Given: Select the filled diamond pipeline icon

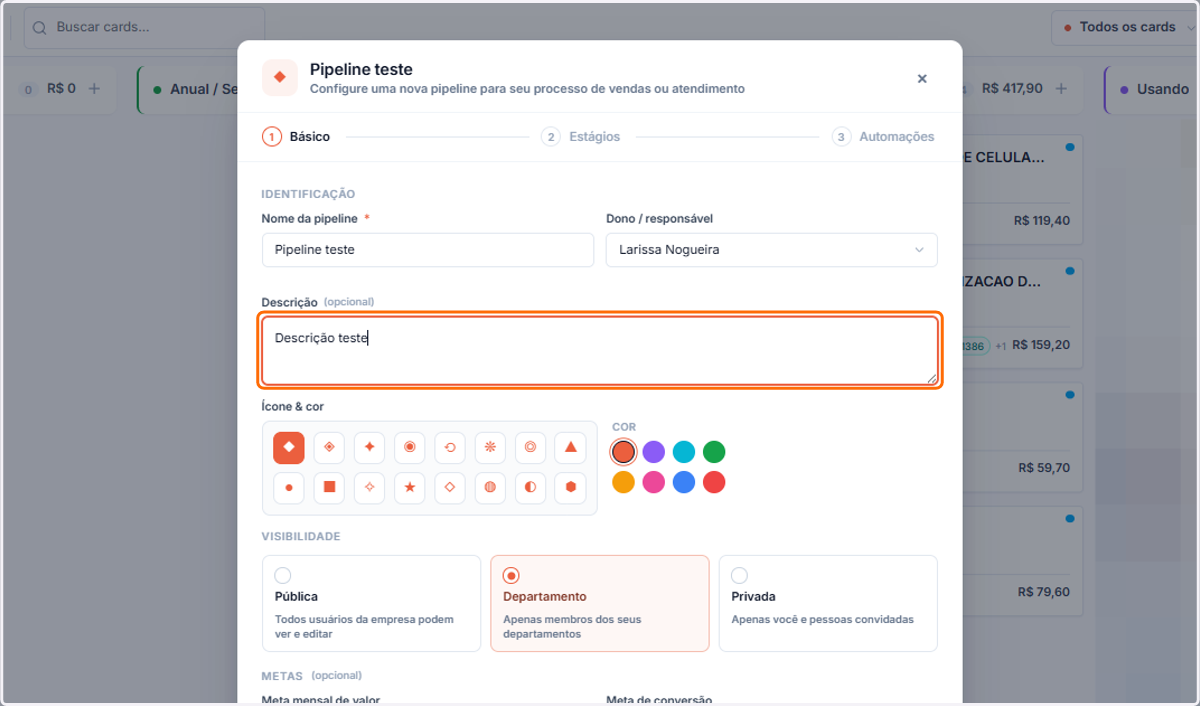Looking at the screenshot, I should (289, 447).
